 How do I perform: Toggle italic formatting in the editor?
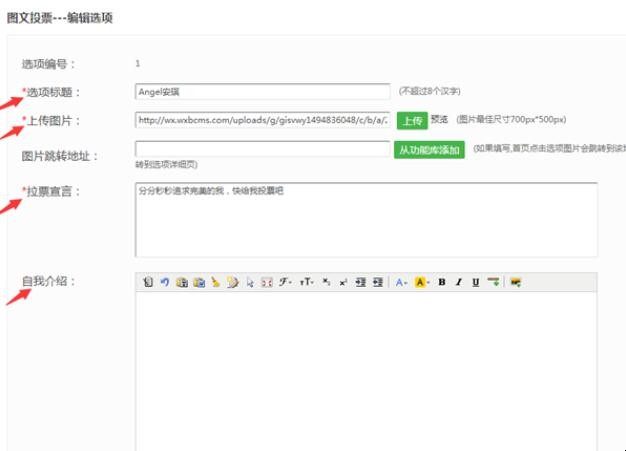(x=459, y=283)
